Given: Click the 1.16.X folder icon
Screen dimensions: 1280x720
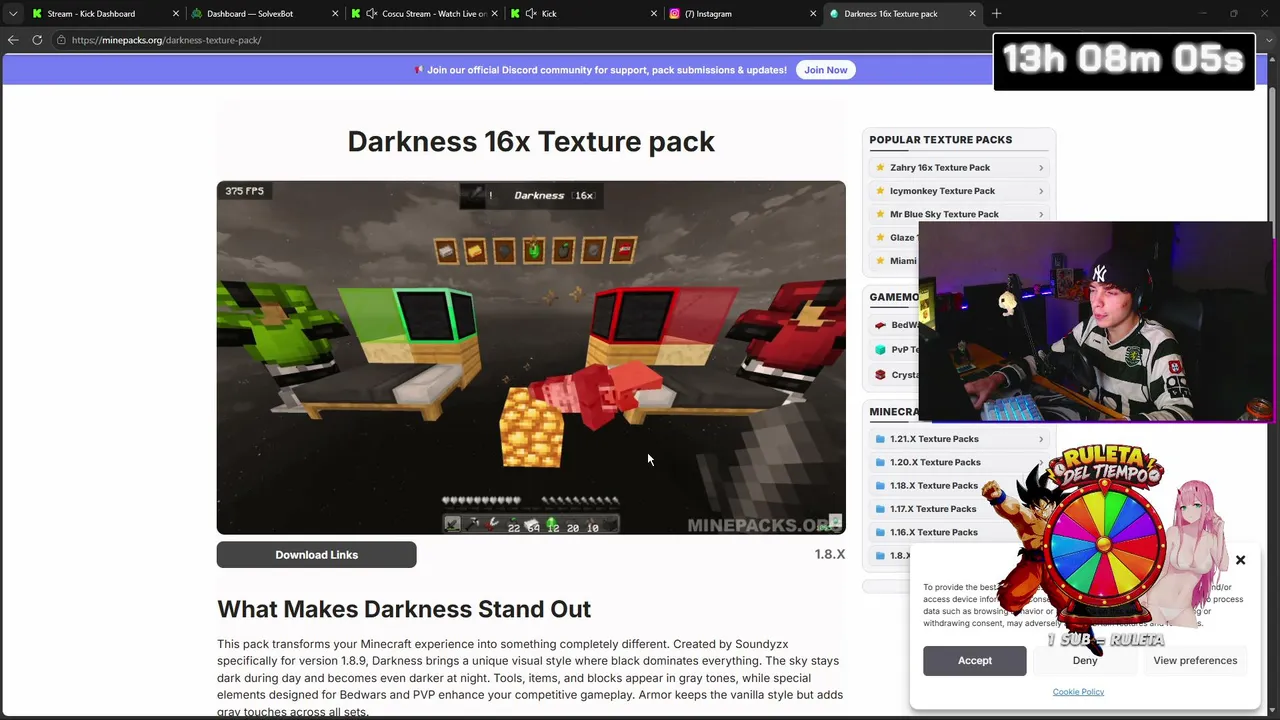Looking at the screenshot, I should click(x=880, y=532).
